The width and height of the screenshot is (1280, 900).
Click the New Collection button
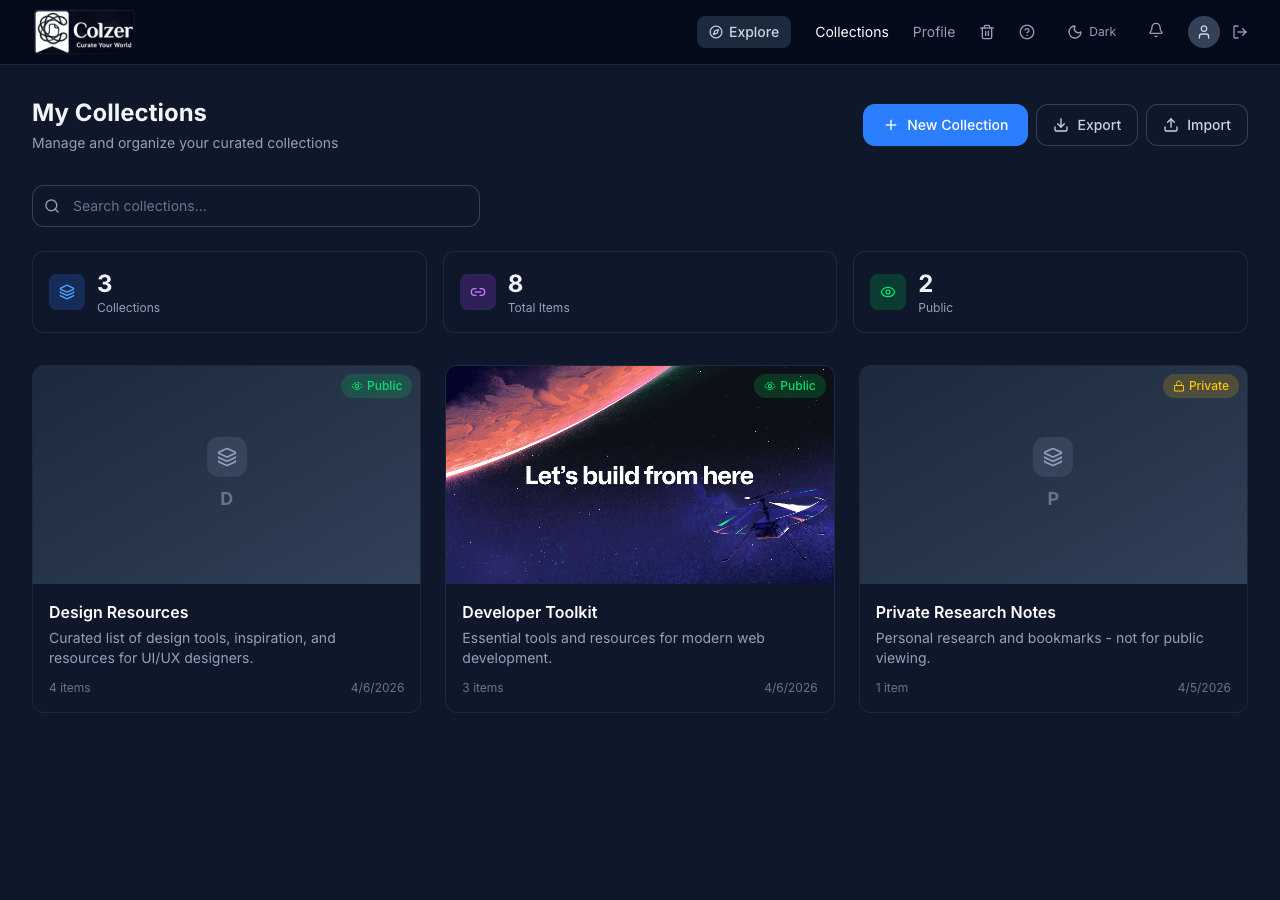pos(944,124)
